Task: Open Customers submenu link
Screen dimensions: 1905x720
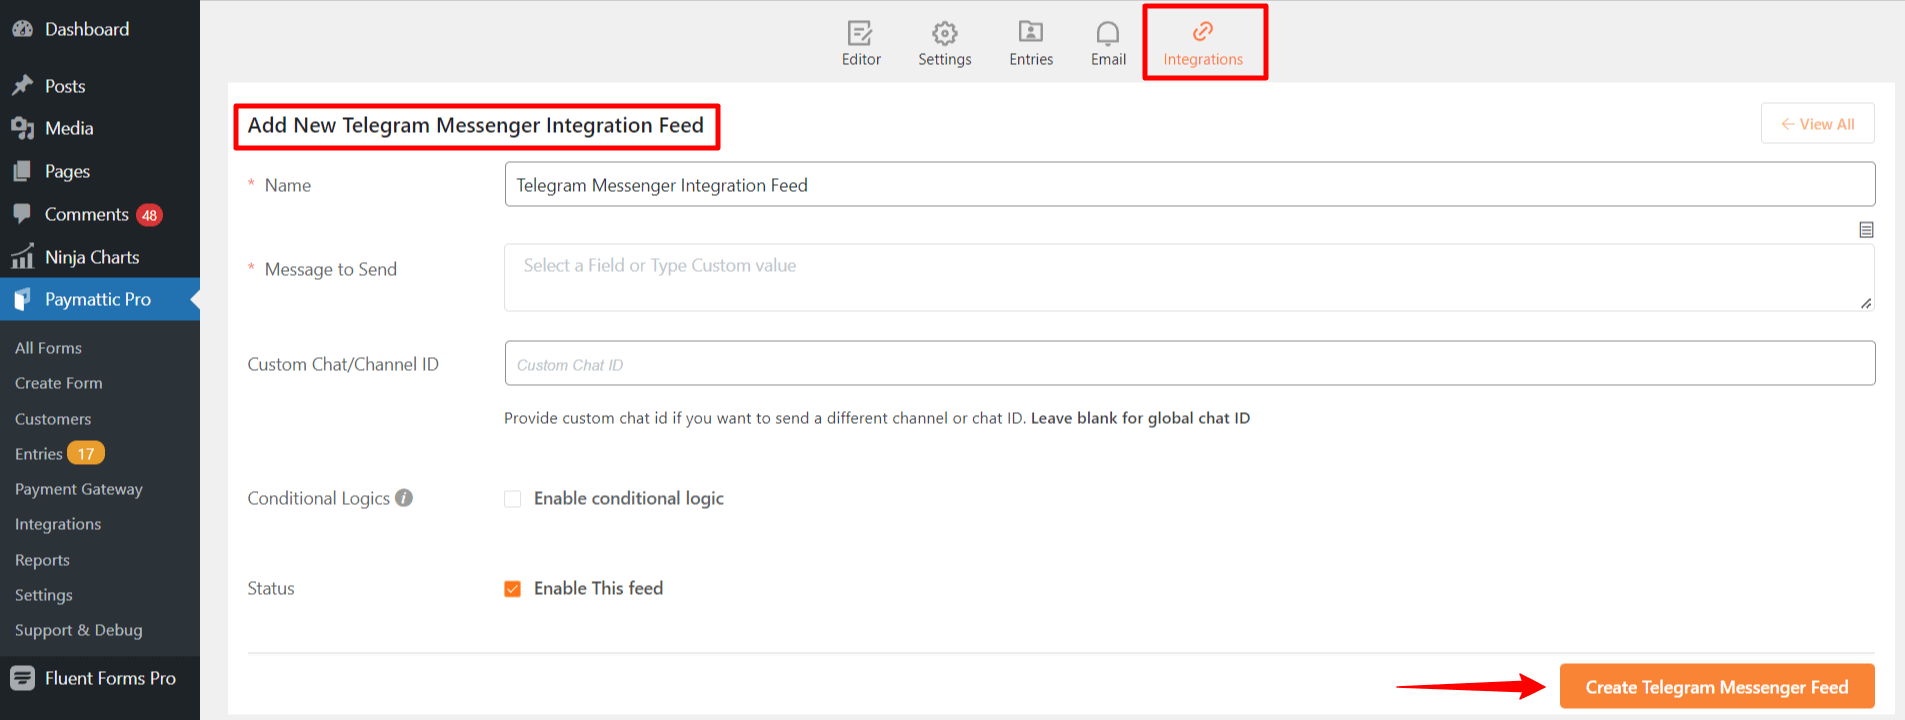Action: pyautogui.click(x=53, y=419)
